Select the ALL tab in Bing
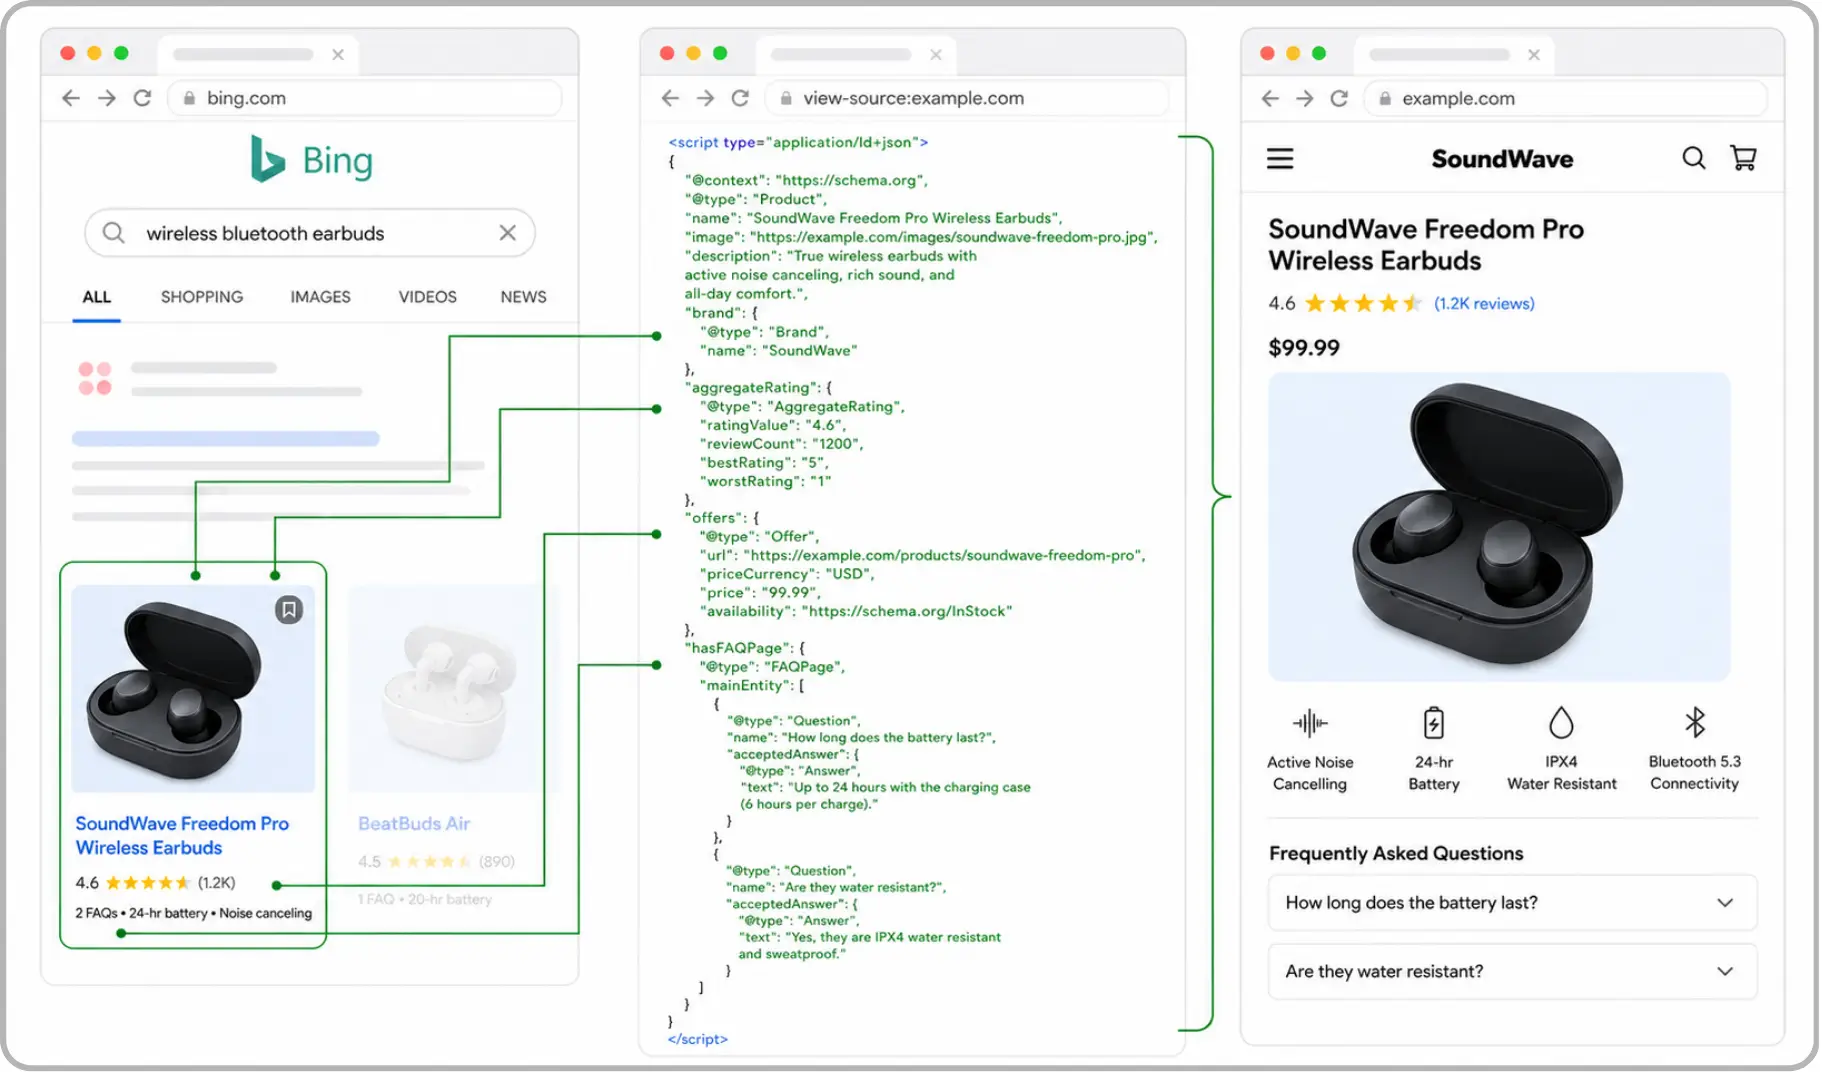This screenshot has width=1822, height=1072. (x=97, y=297)
